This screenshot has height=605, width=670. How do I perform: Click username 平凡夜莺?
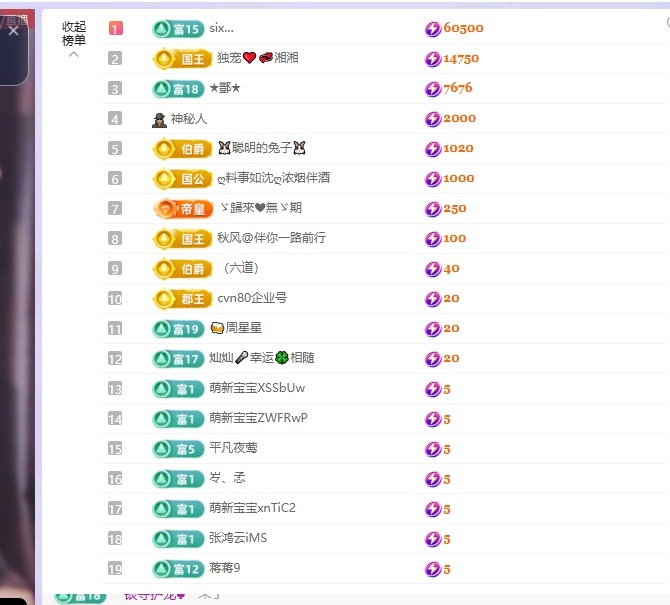click(233, 448)
